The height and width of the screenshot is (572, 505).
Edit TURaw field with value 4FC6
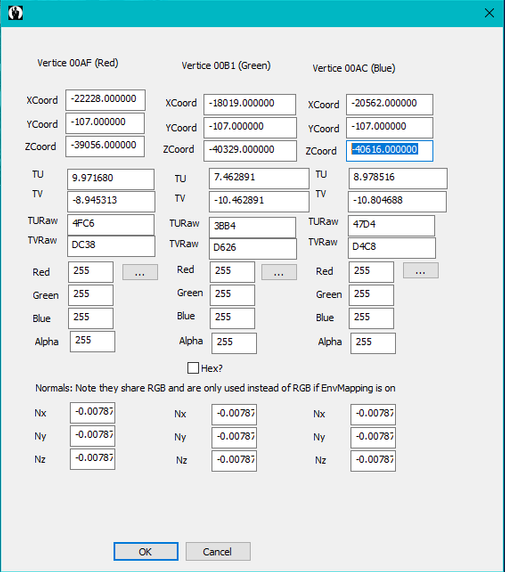[111, 225]
